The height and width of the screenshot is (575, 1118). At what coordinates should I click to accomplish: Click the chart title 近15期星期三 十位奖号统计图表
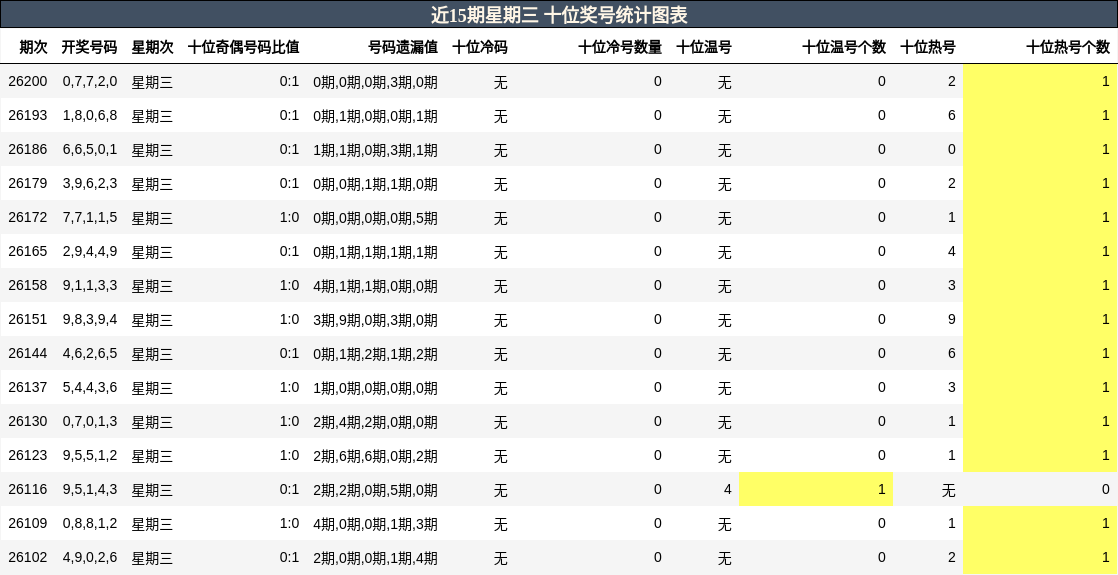pos(559,14)
